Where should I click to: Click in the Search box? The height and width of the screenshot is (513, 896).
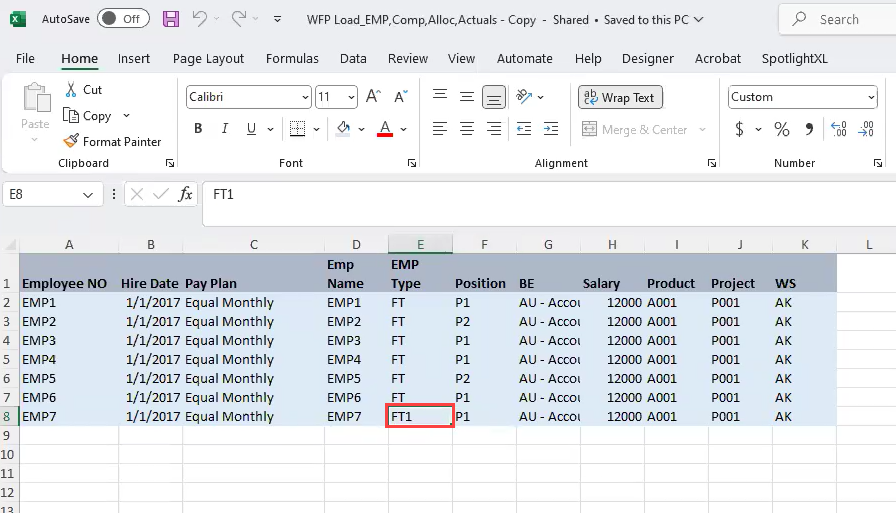click(839, 19)
